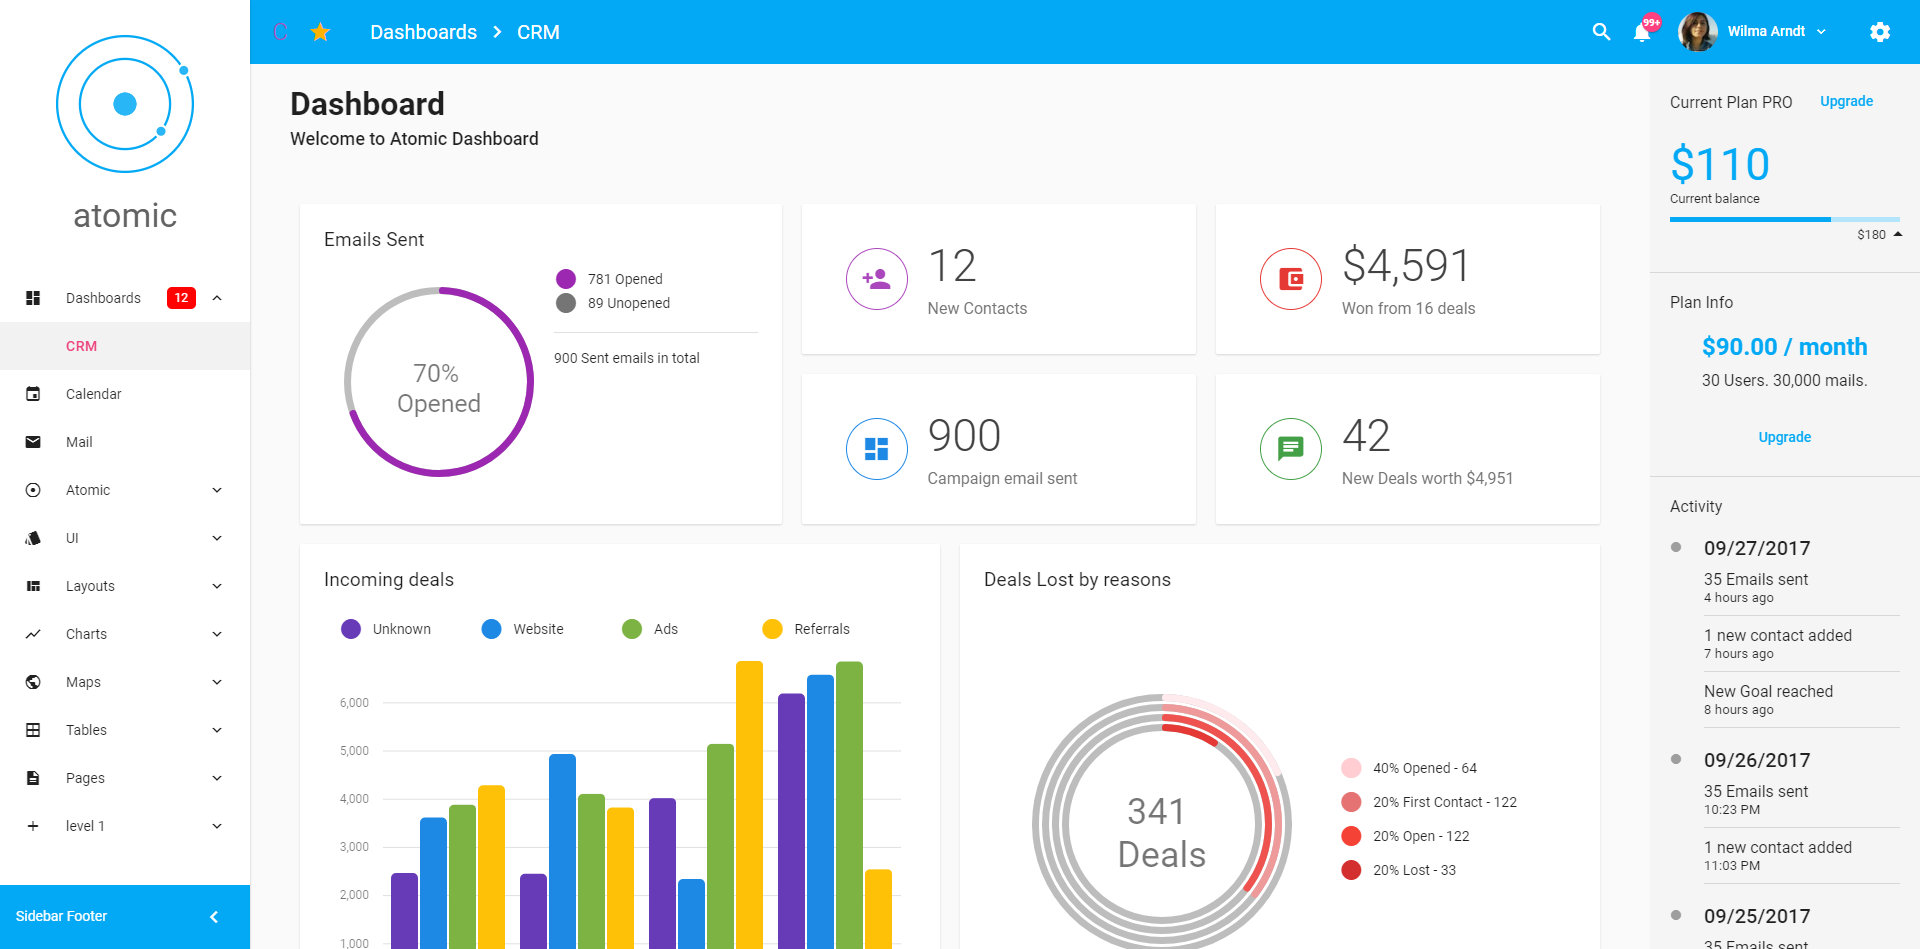Expand the Maps submenu chevron
This screenshot has height=949, width=1920.
click(217, 682)
